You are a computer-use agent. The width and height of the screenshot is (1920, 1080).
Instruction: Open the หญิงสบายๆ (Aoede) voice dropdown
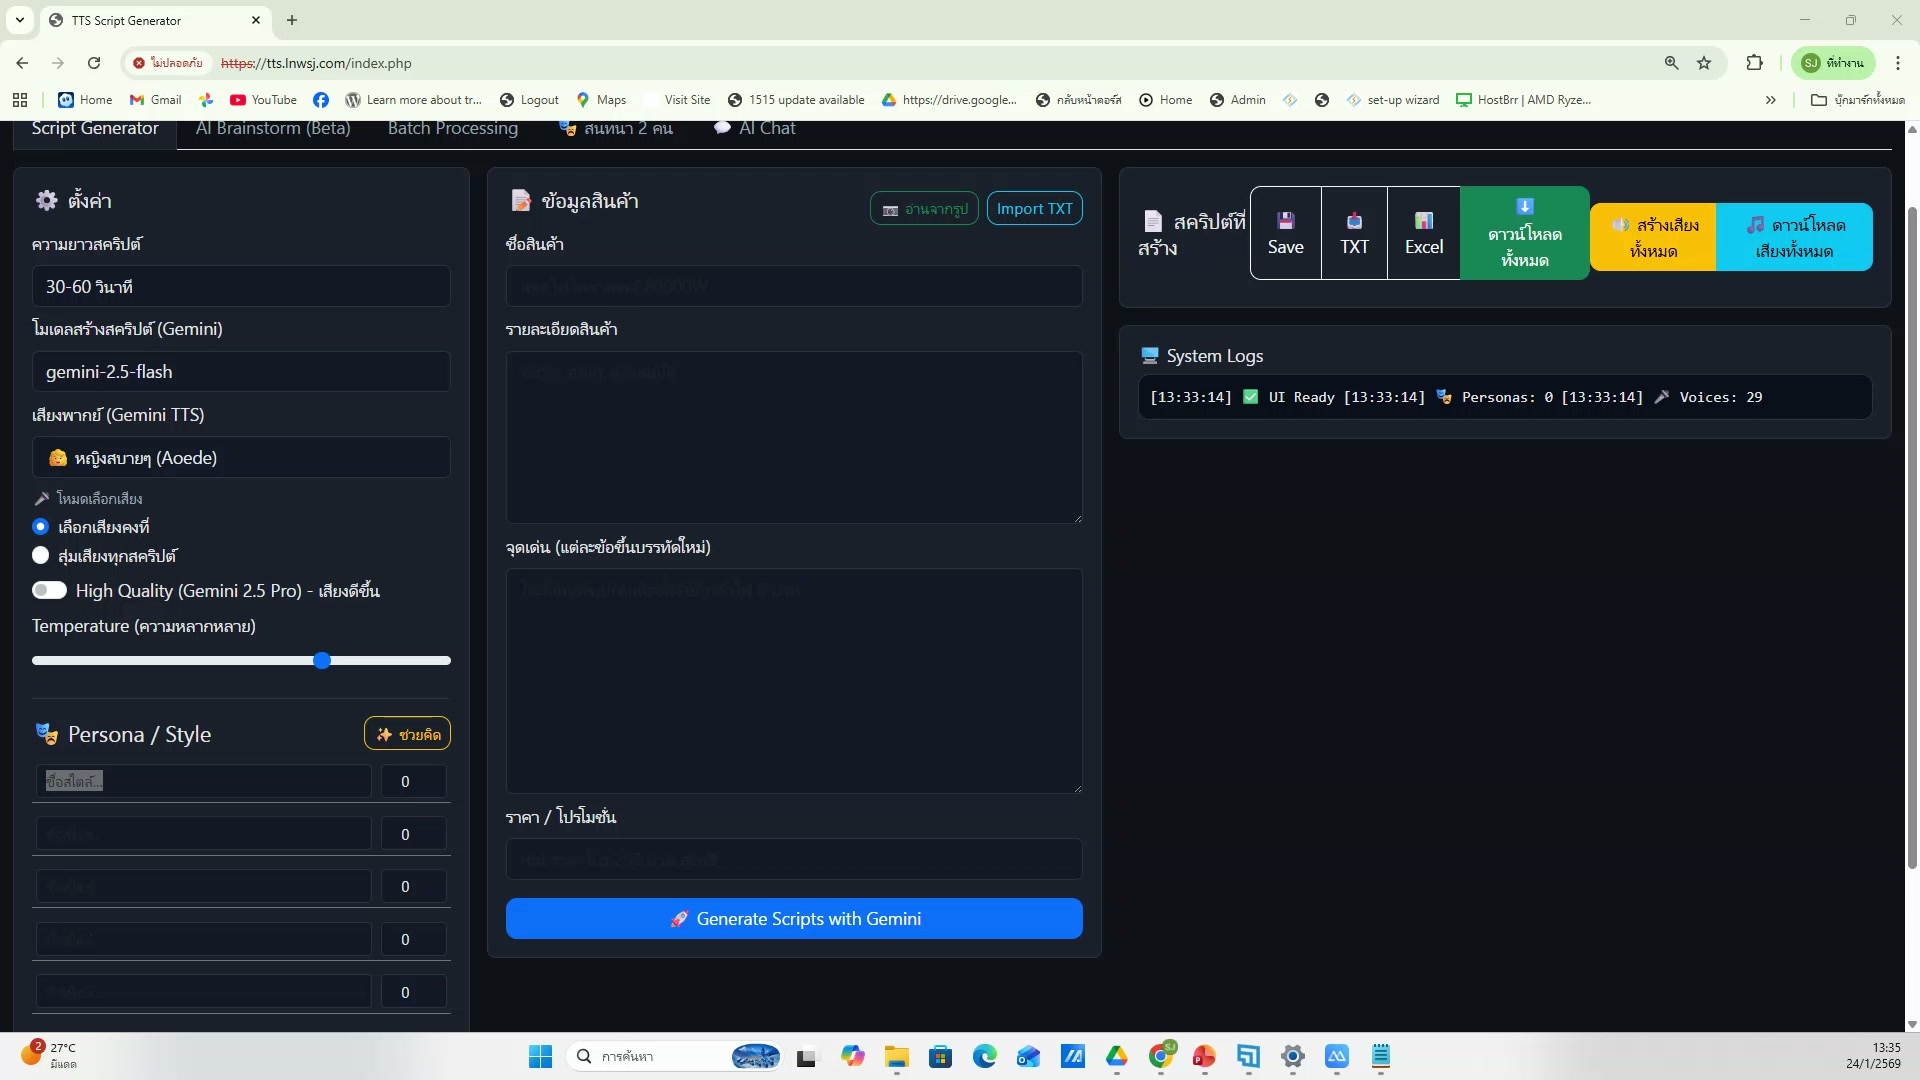point(240,457)
